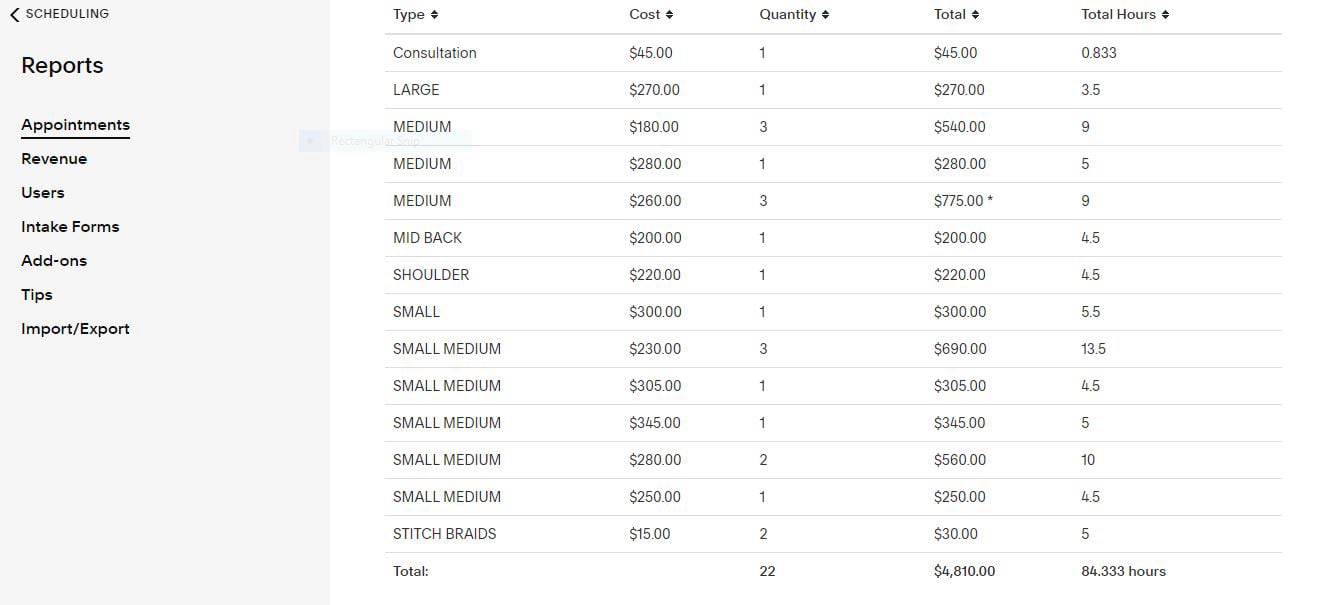Return to Scheduling via back link

coord(67,14)
